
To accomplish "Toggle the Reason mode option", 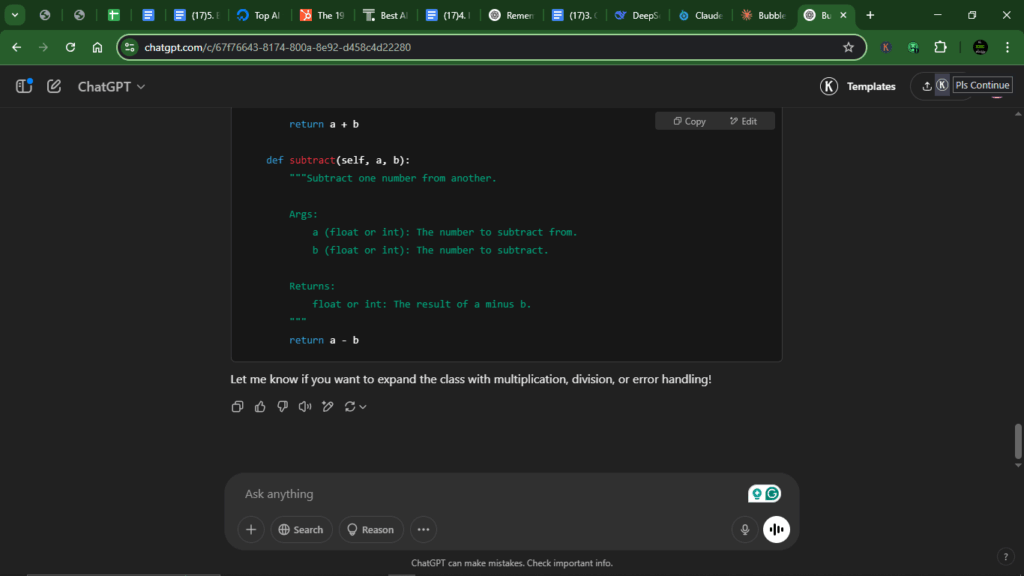I will click(x=371, y=529).
